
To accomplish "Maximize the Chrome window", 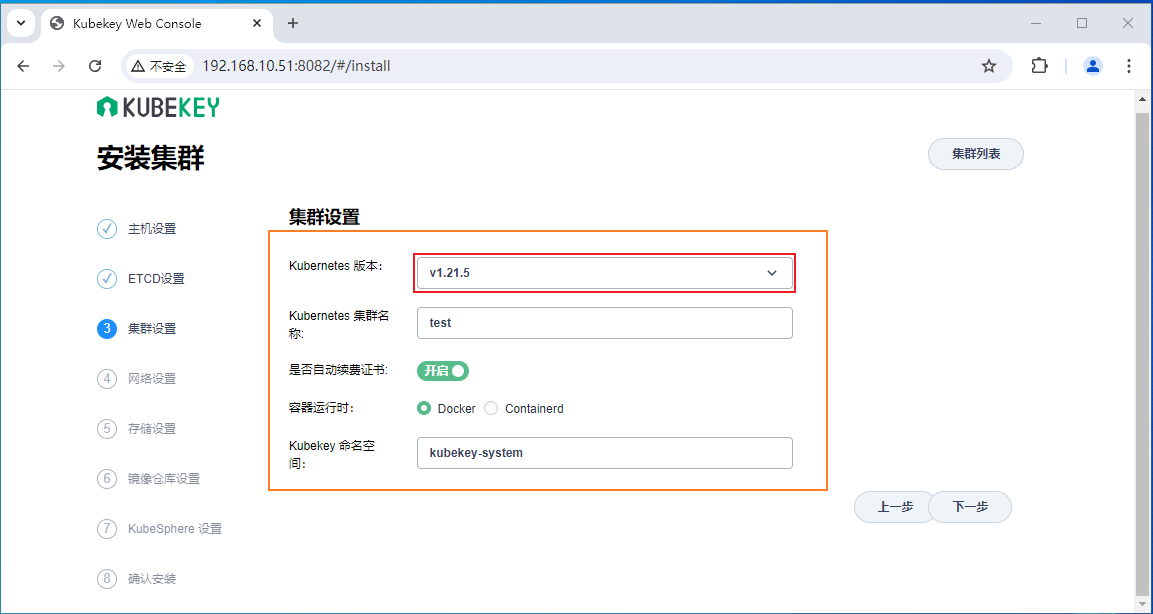I will coord(1082,24).
